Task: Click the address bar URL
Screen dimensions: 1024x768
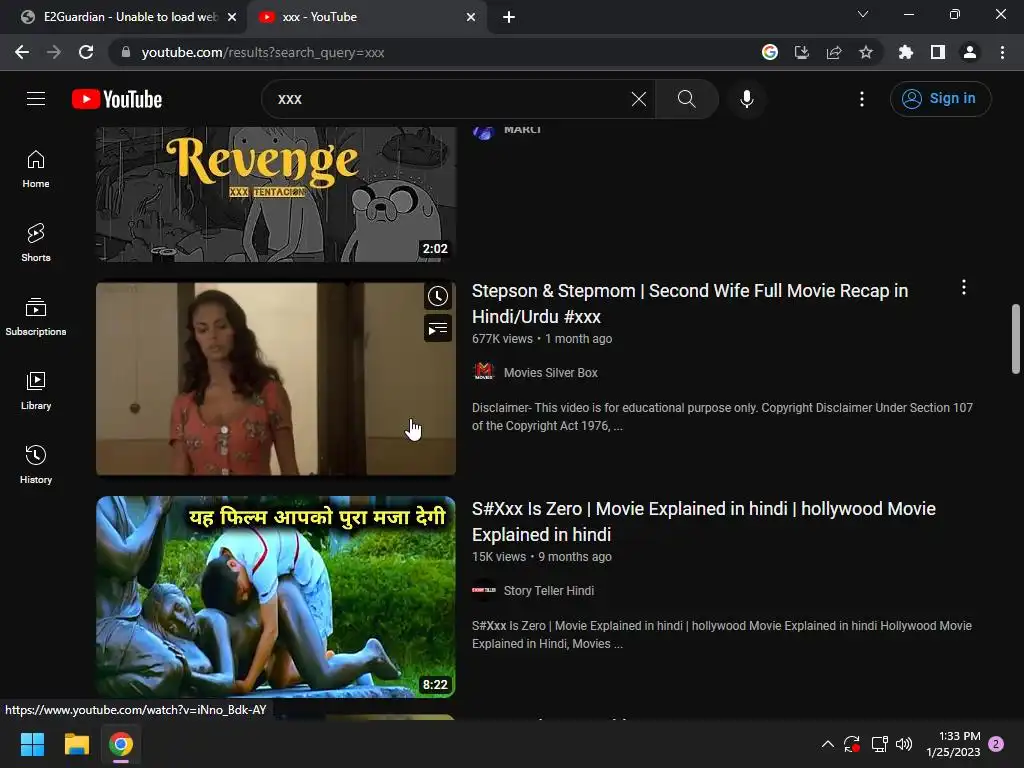Action: tap(263, 52)
